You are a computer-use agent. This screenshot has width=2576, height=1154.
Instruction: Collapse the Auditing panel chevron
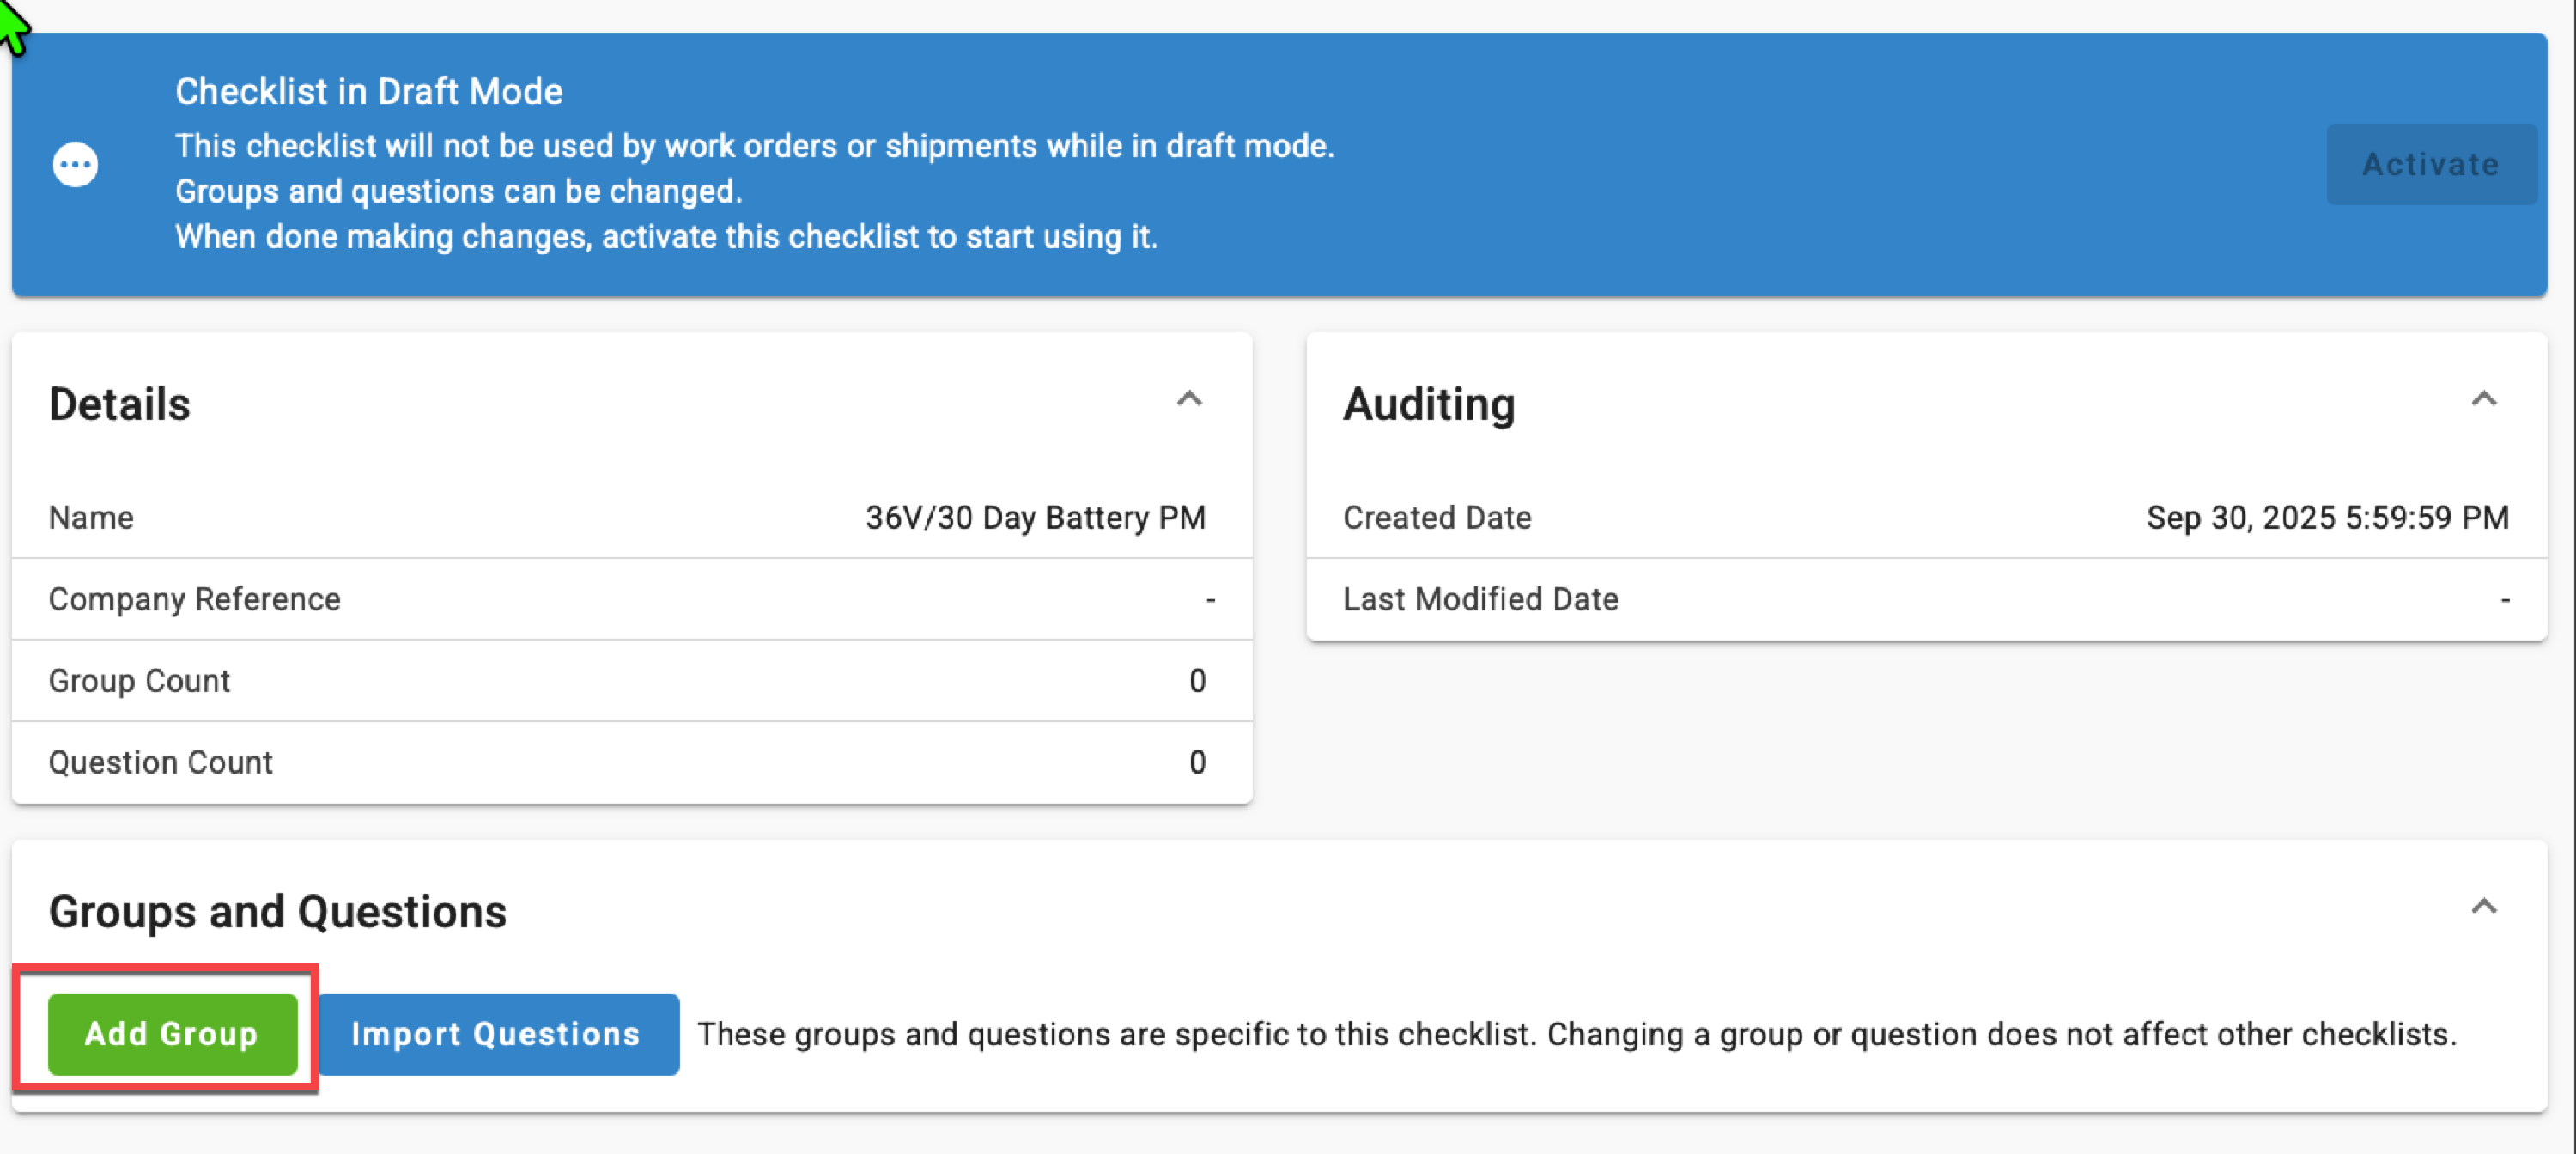(x=2484, y=400)
